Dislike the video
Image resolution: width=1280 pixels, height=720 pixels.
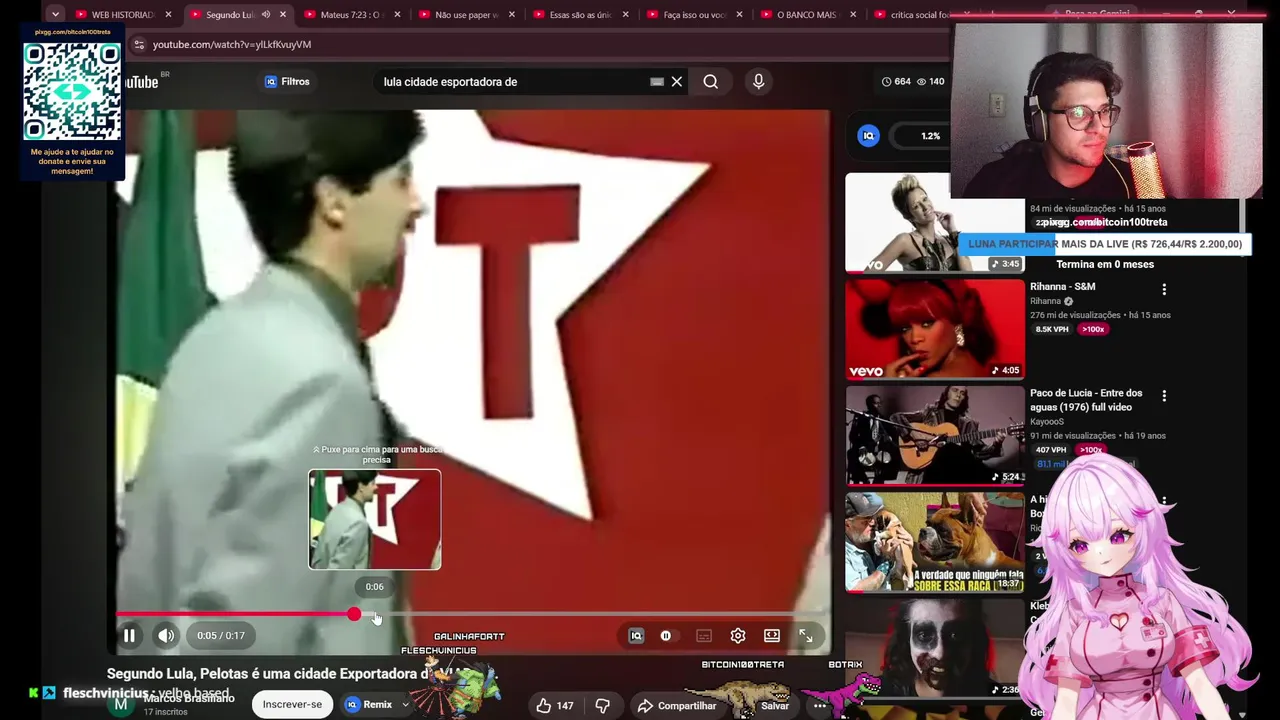tap(602, 706)
